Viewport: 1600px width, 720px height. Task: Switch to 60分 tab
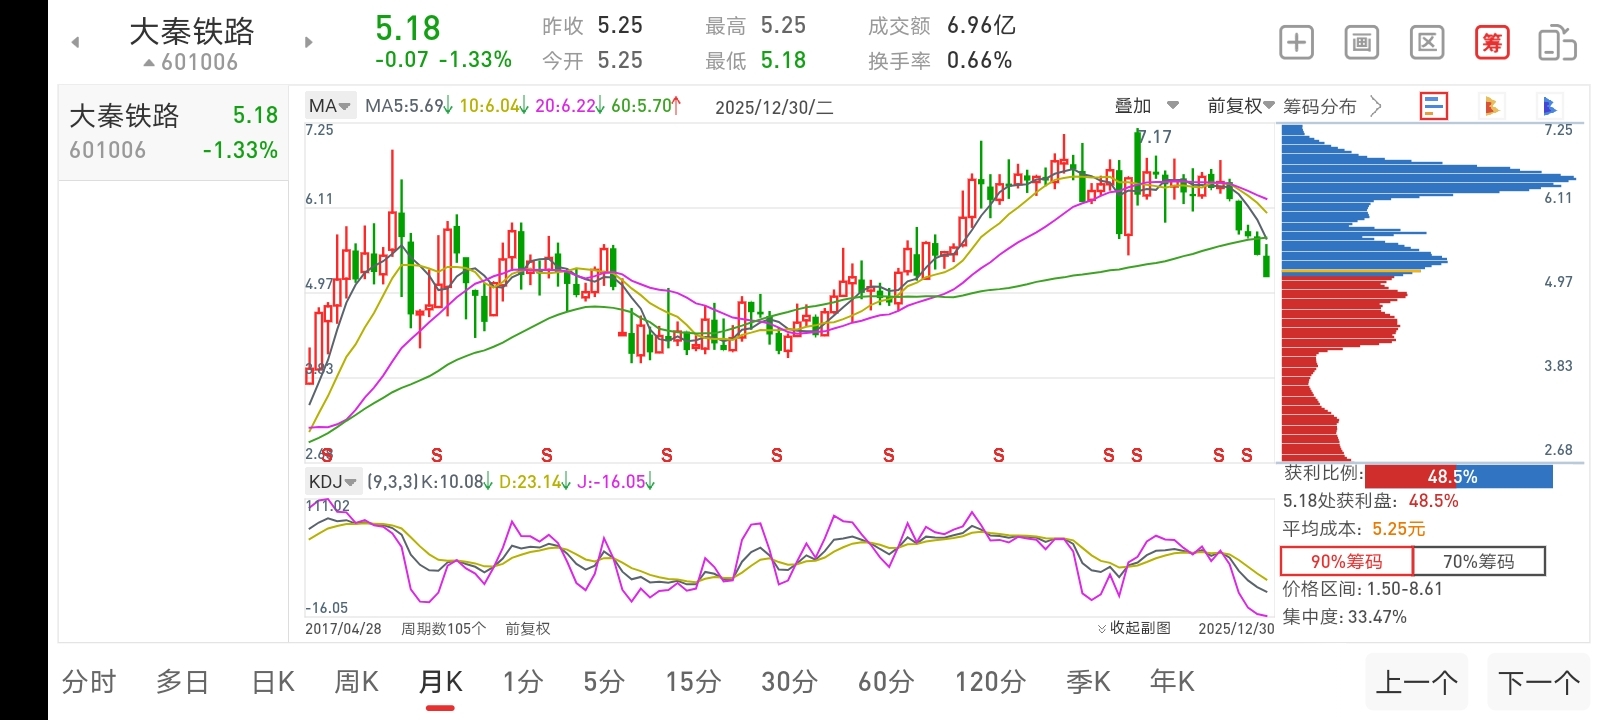click(886, 682)
